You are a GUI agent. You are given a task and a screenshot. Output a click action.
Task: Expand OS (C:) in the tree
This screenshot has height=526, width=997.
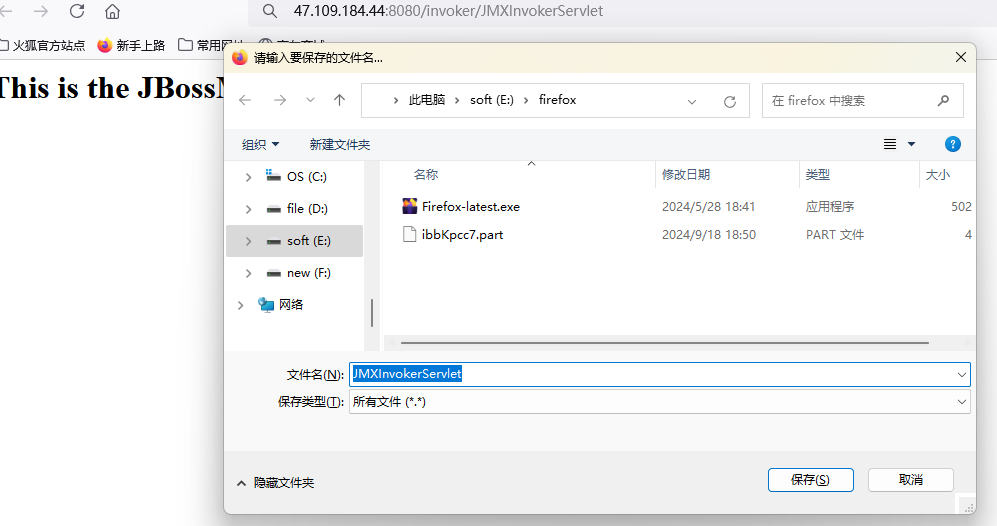tap(248, 177)
